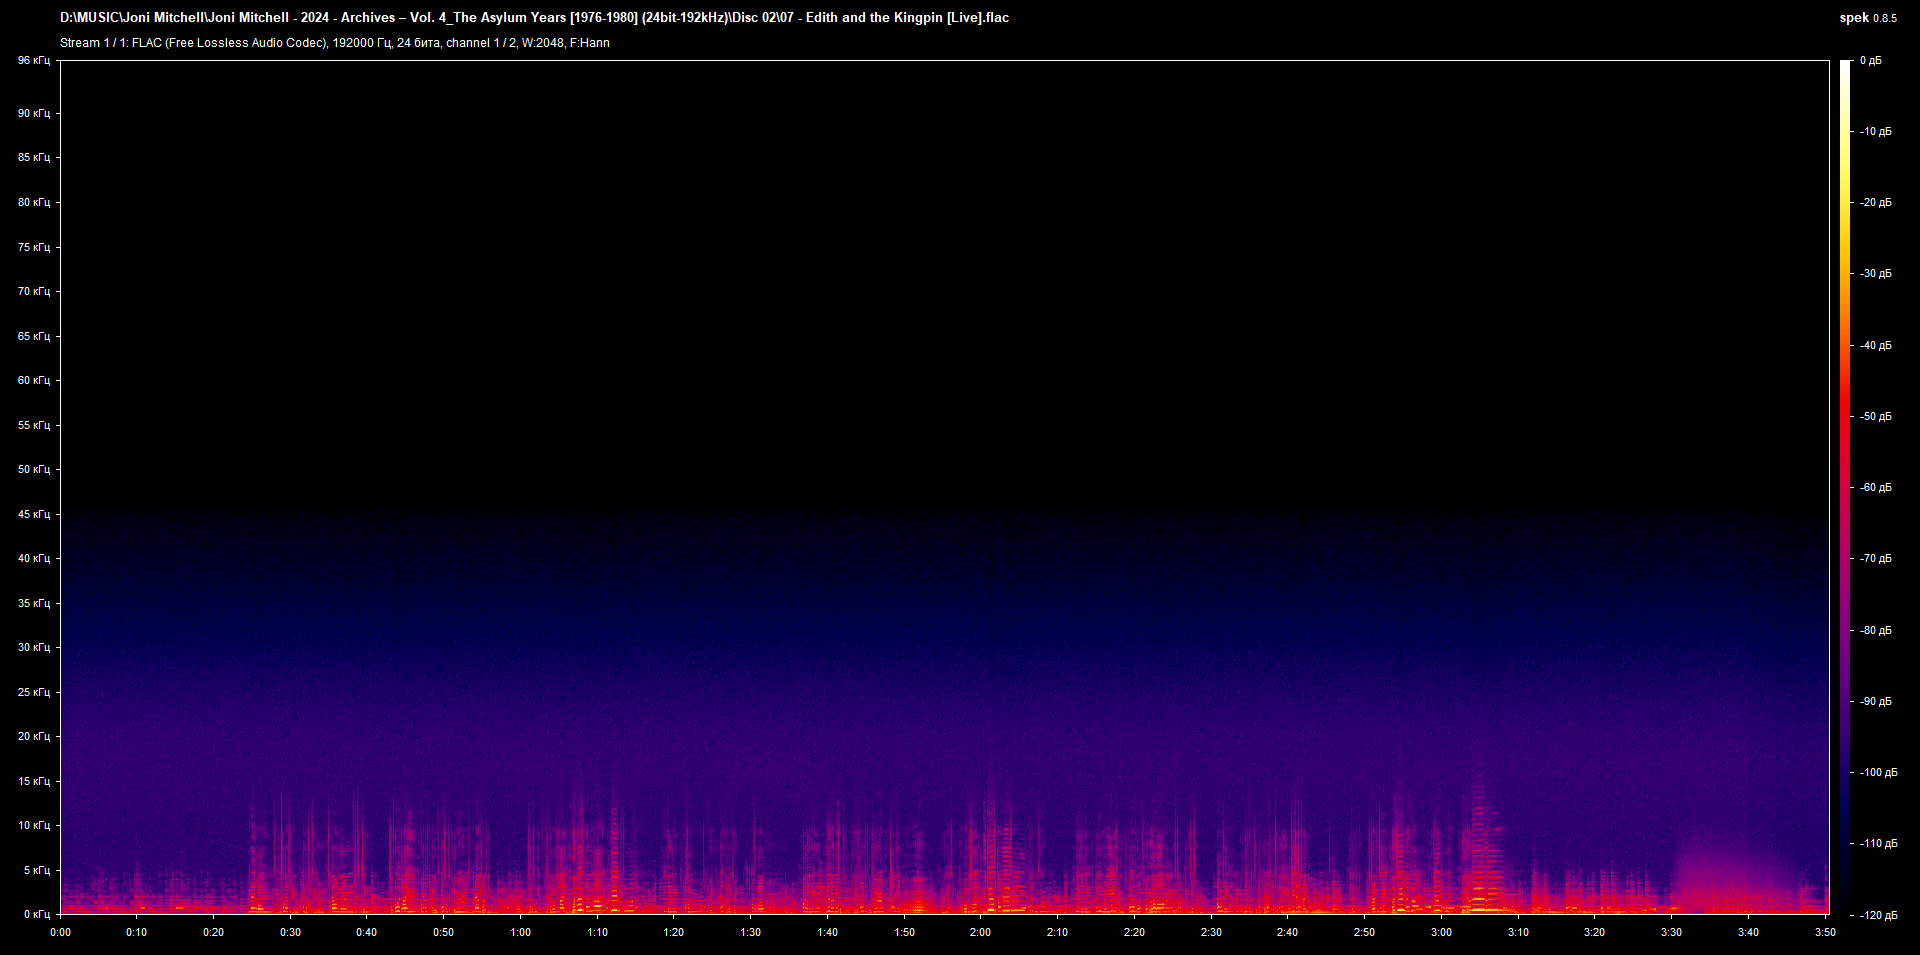Click the 70 кГц frequency axis label

click(x=33, y=291)
